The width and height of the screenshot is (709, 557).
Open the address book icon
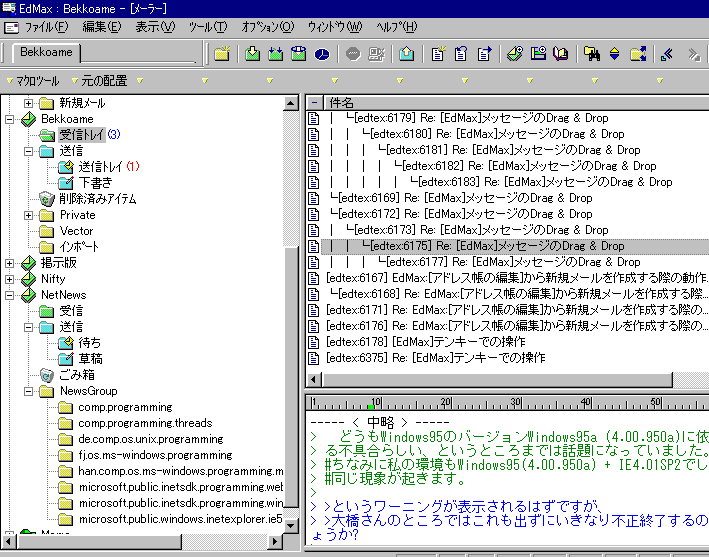click(561, 54)
